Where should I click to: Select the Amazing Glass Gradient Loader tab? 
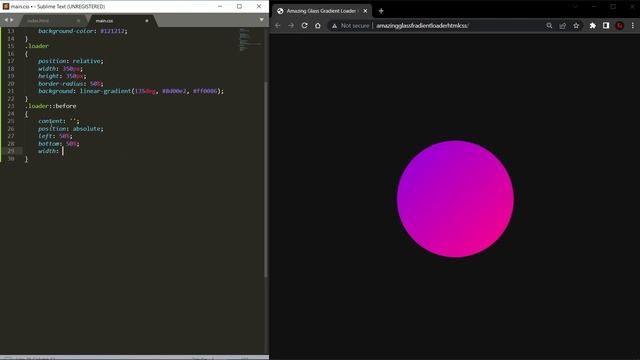(322, 11)
